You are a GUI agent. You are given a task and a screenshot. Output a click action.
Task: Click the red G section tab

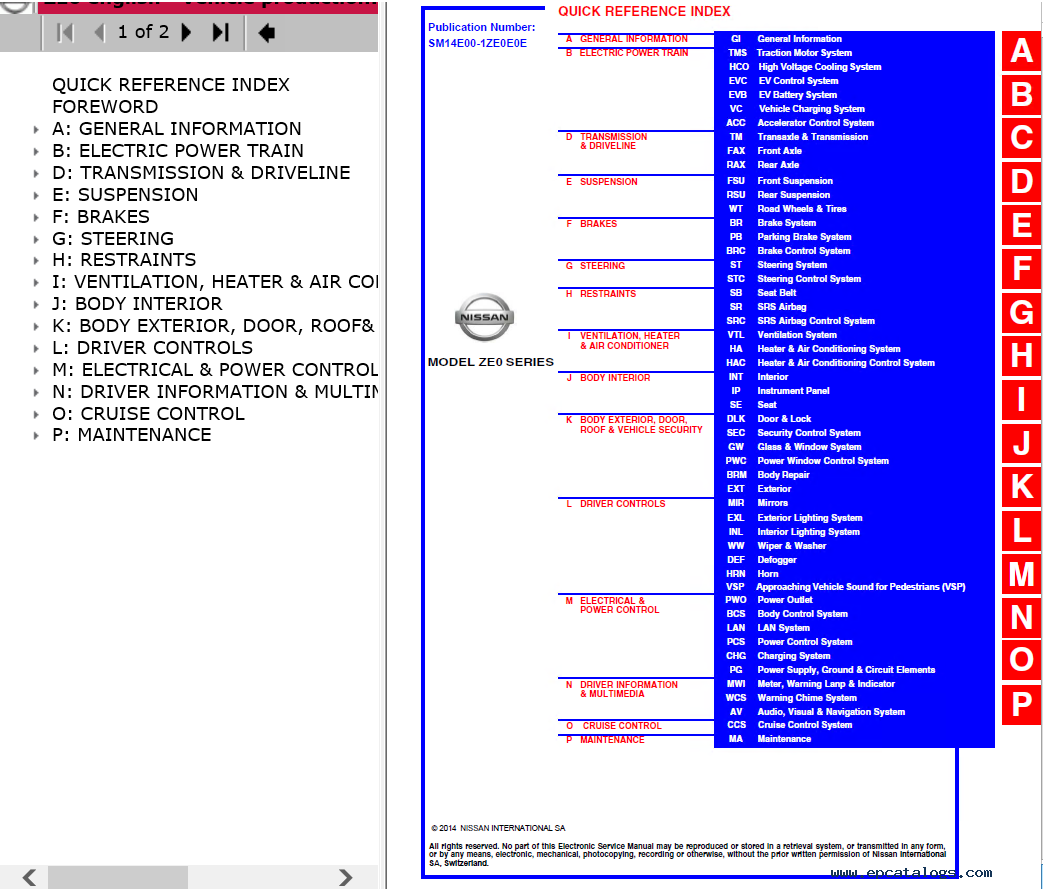[x=1022, y=312]
